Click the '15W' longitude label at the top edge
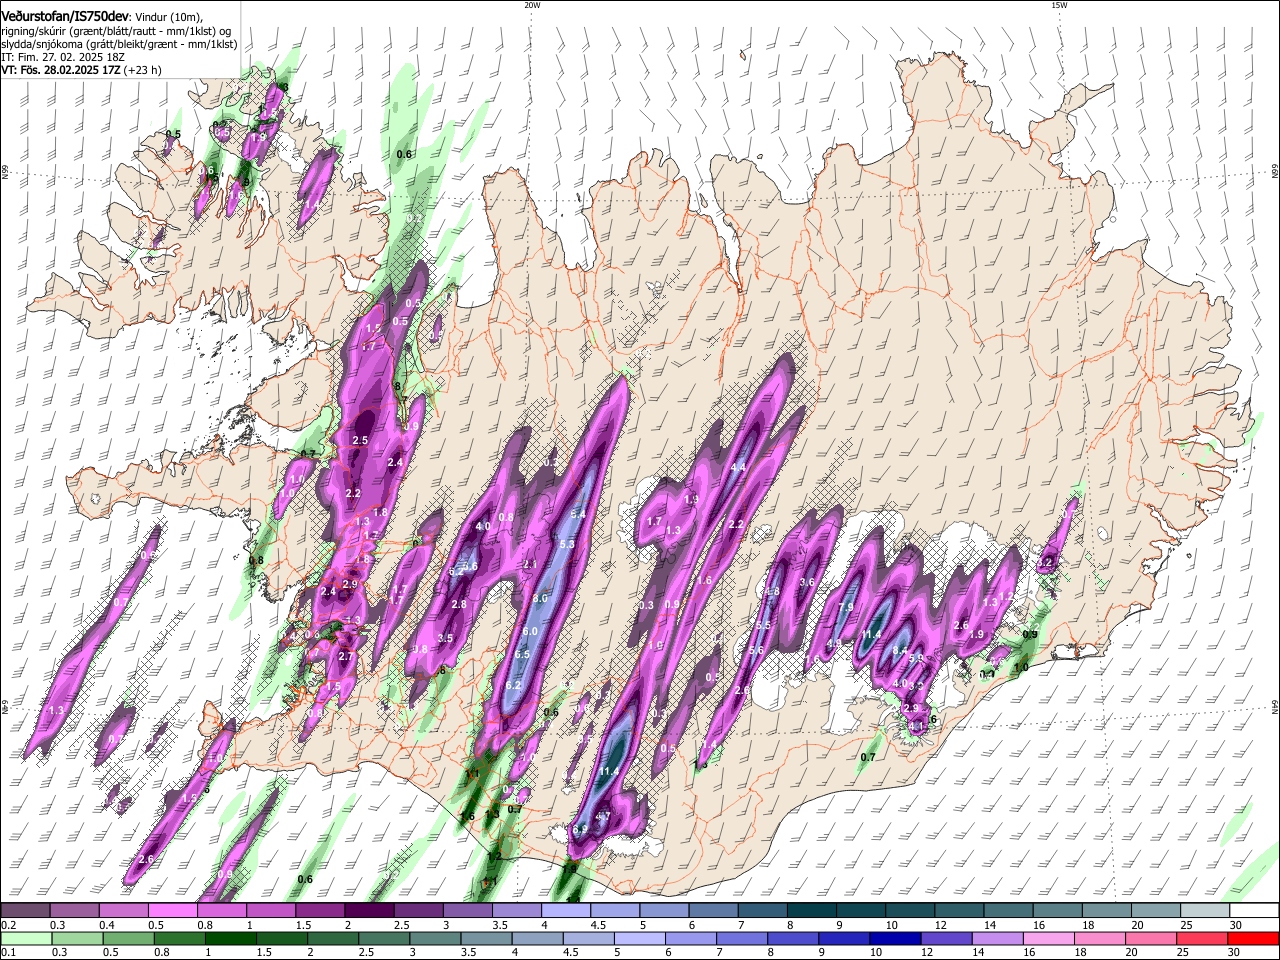 point(1059,5)
